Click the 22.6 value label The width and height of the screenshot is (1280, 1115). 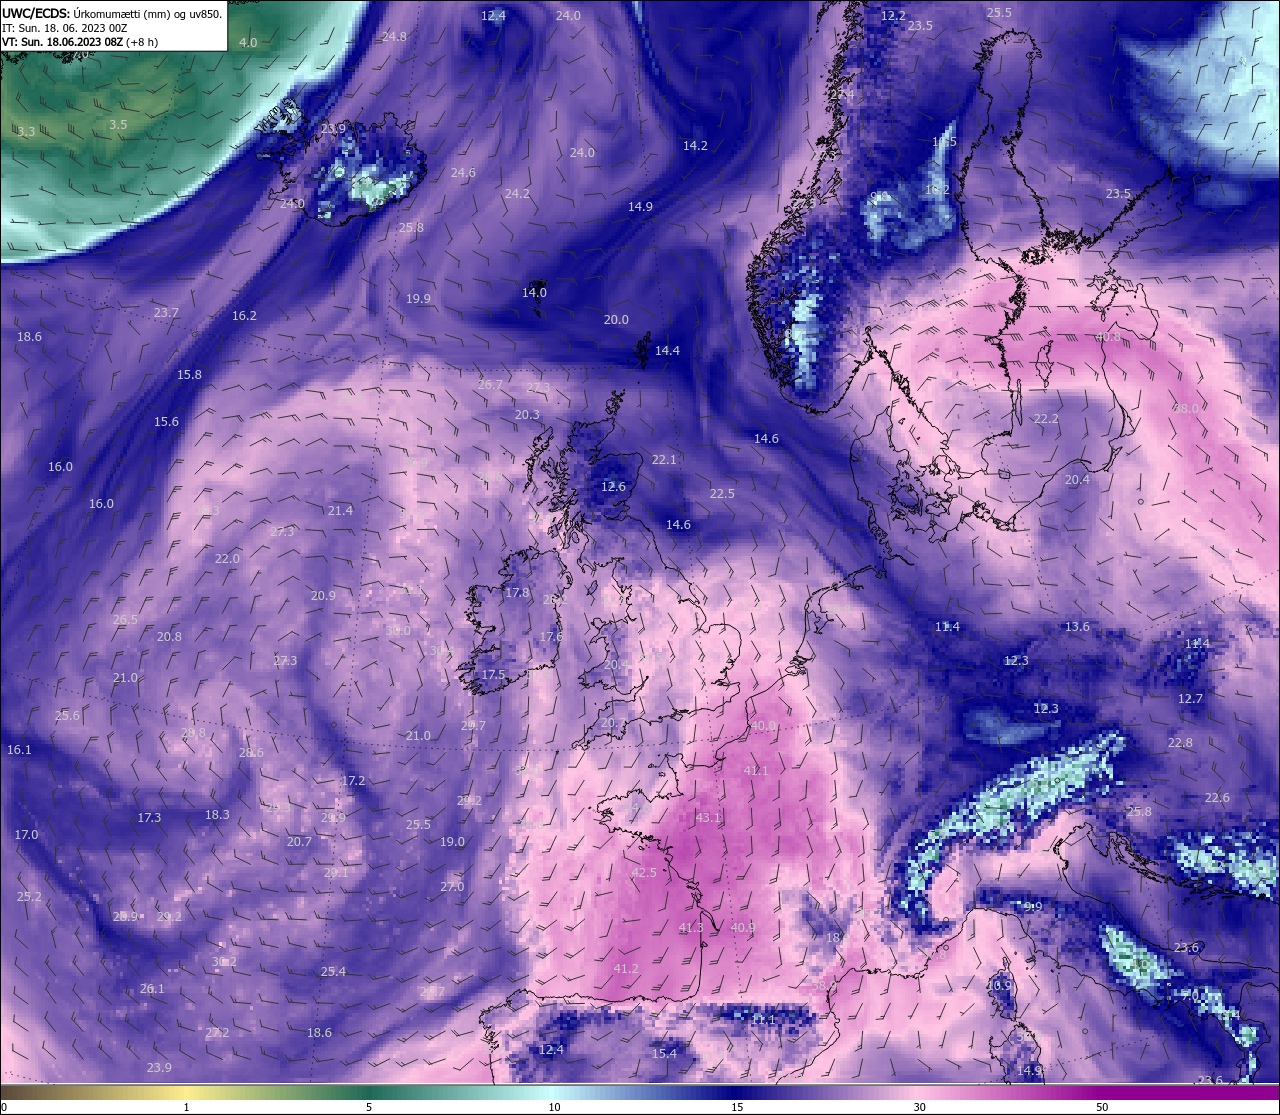[1217, 798]
